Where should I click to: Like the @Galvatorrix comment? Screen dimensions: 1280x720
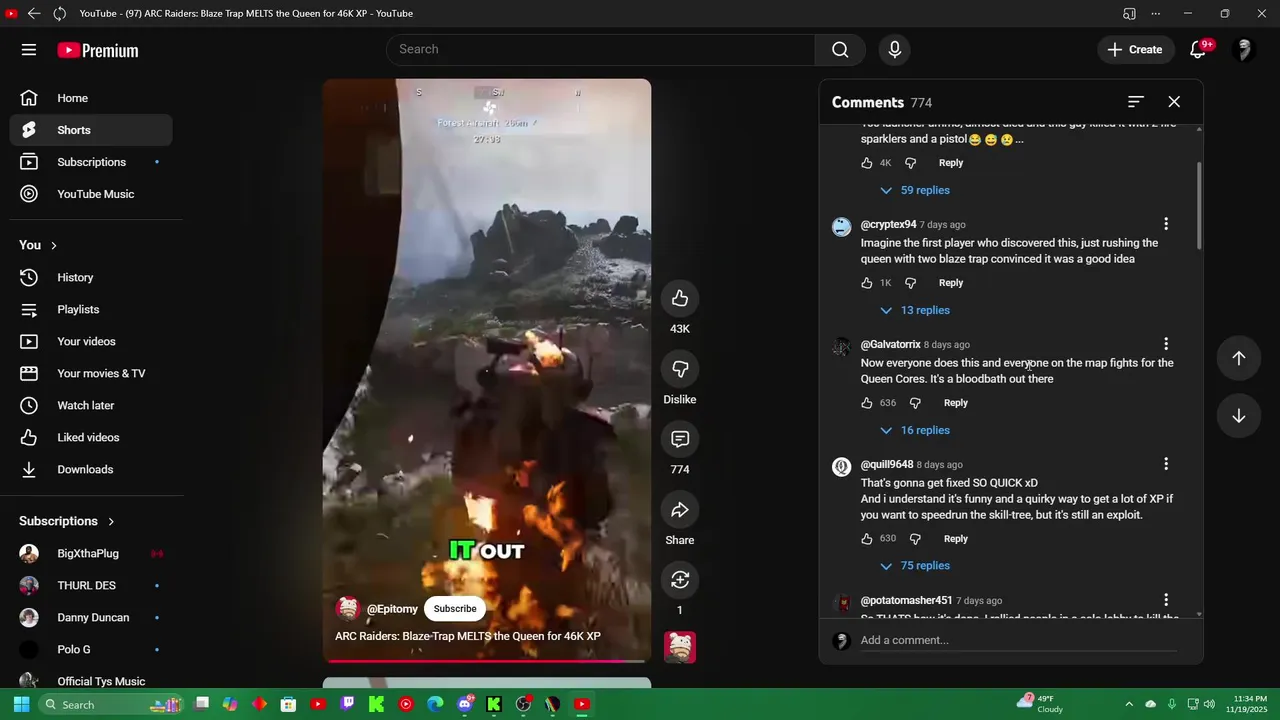click(867, 403)
